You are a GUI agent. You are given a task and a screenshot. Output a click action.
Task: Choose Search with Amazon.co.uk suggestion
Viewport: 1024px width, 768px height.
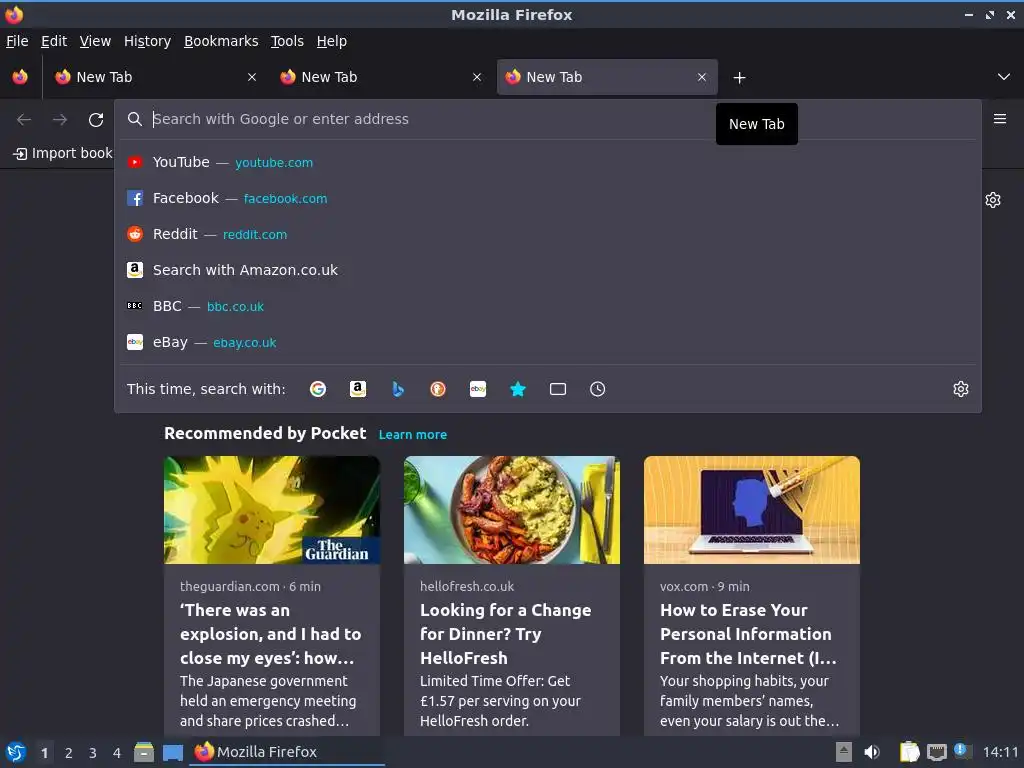click(x=548, y=270)
